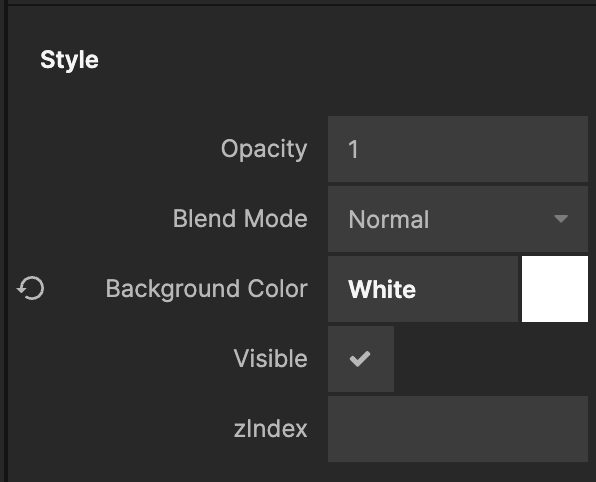Click the Blend Mode property label
This screenshot has width=596, height=482.
[x=240, y=219]
